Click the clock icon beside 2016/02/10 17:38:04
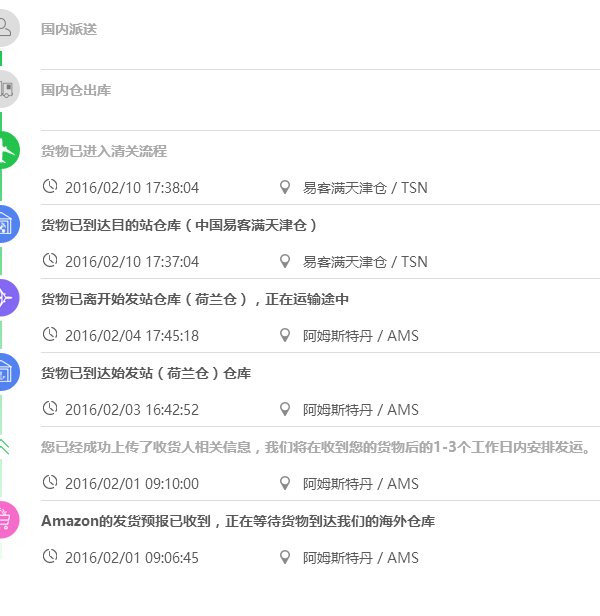Image resolution: width=600 pixels, height=616 pixels. tap(50, 187)
